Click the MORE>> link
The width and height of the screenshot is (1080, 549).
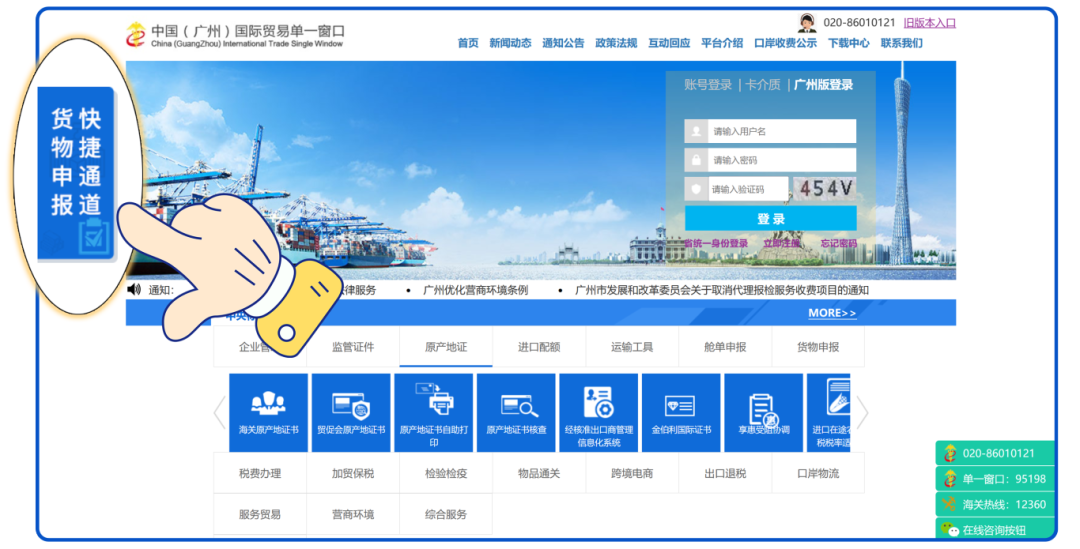click(x=832, y=313)
